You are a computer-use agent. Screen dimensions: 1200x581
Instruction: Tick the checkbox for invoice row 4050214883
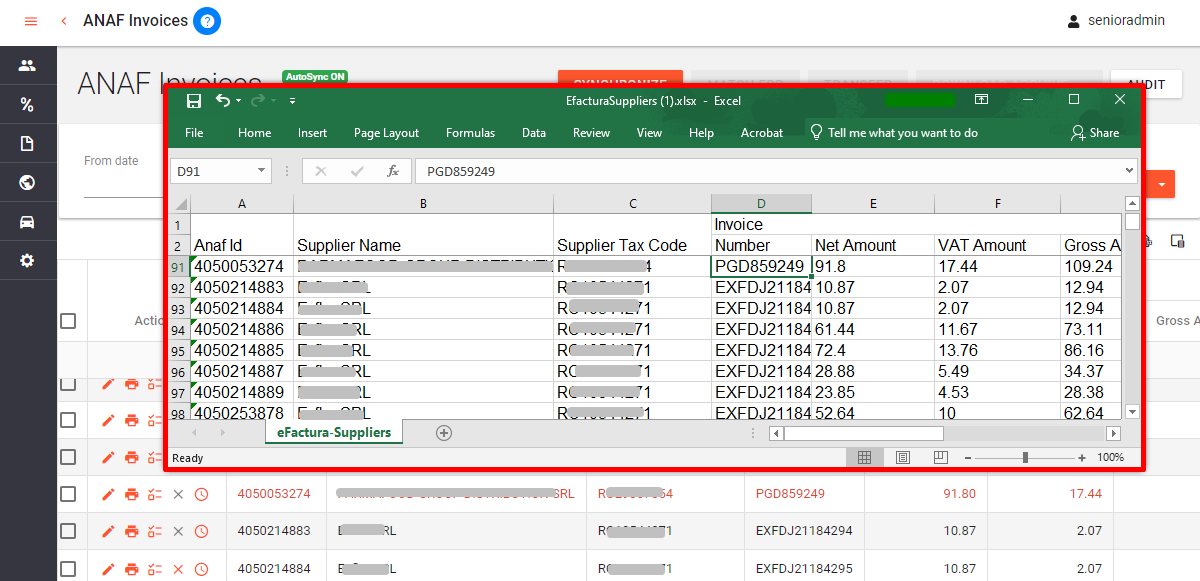coord(68,531)
